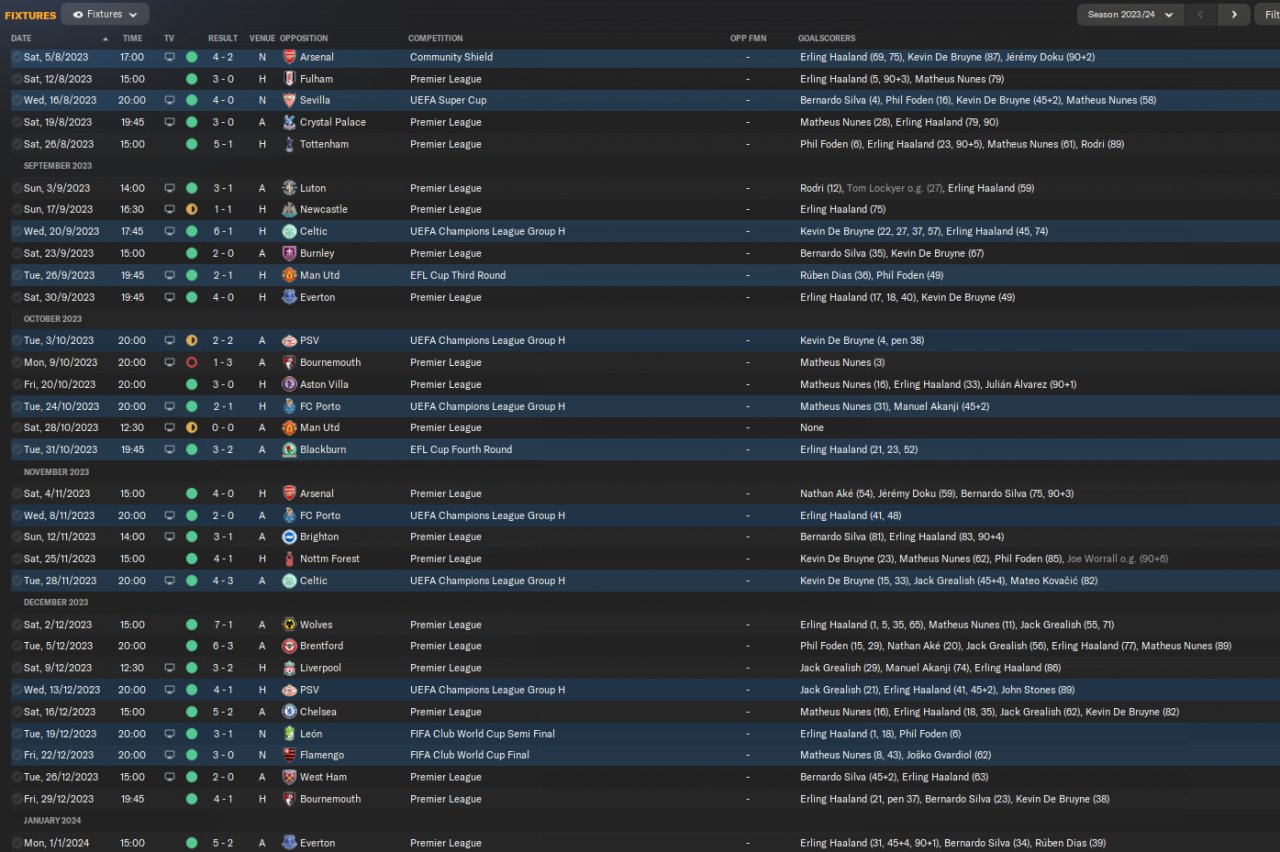The image size is (1280, 852).
Task: Click the Wolves club badge
Action: [290, 625]
